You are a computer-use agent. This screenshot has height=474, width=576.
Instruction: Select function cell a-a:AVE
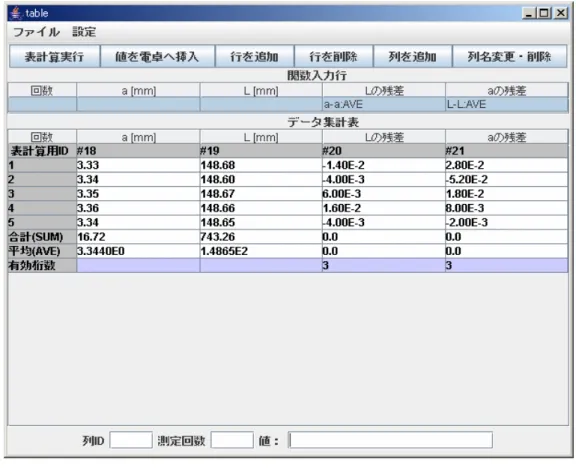click(x=384, y=104)
